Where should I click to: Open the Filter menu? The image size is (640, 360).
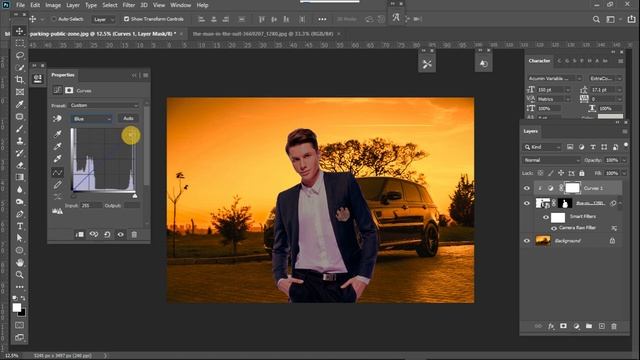pyautogui.click(x=129, y=5)
